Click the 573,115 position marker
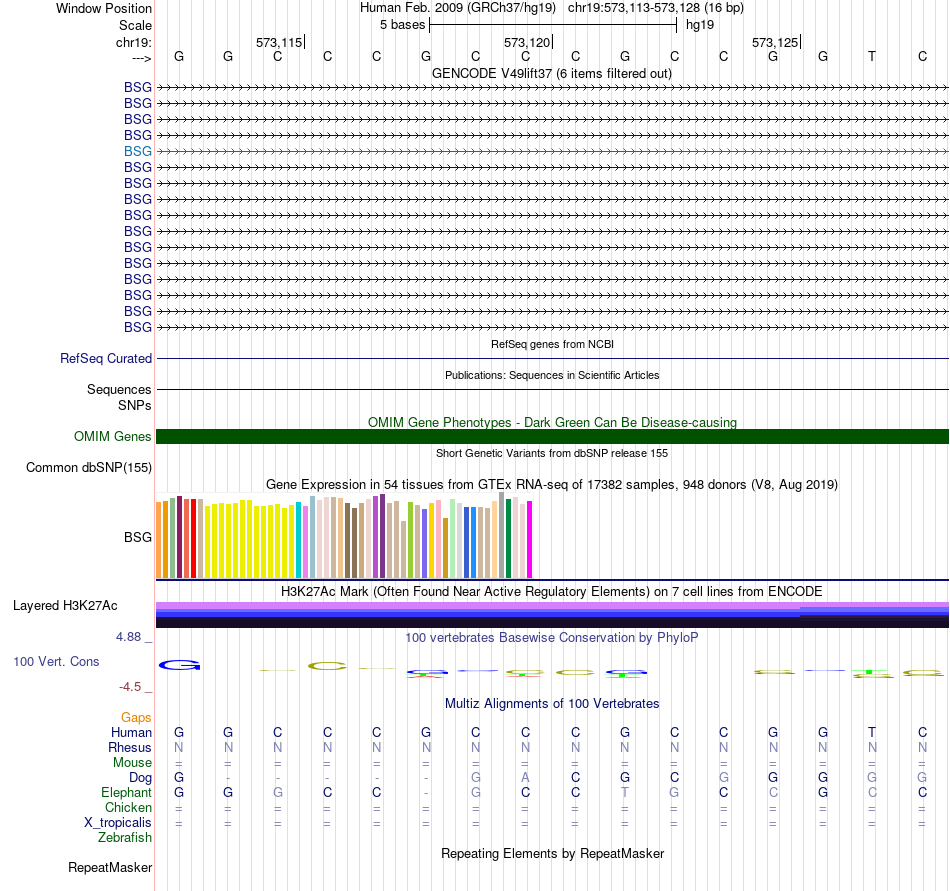Viewport: 950px width, 891px height. pyautogui.click(x=280, y=42)
